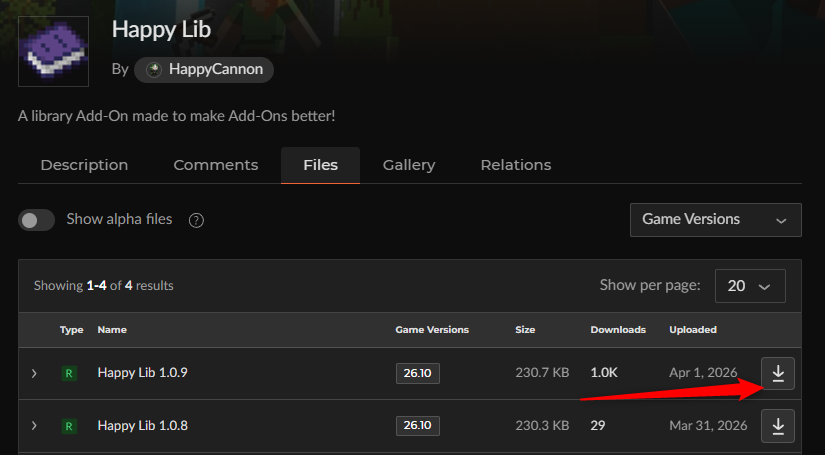
Task: Click the 230.3 KB size value
Action: coord(542,426)
